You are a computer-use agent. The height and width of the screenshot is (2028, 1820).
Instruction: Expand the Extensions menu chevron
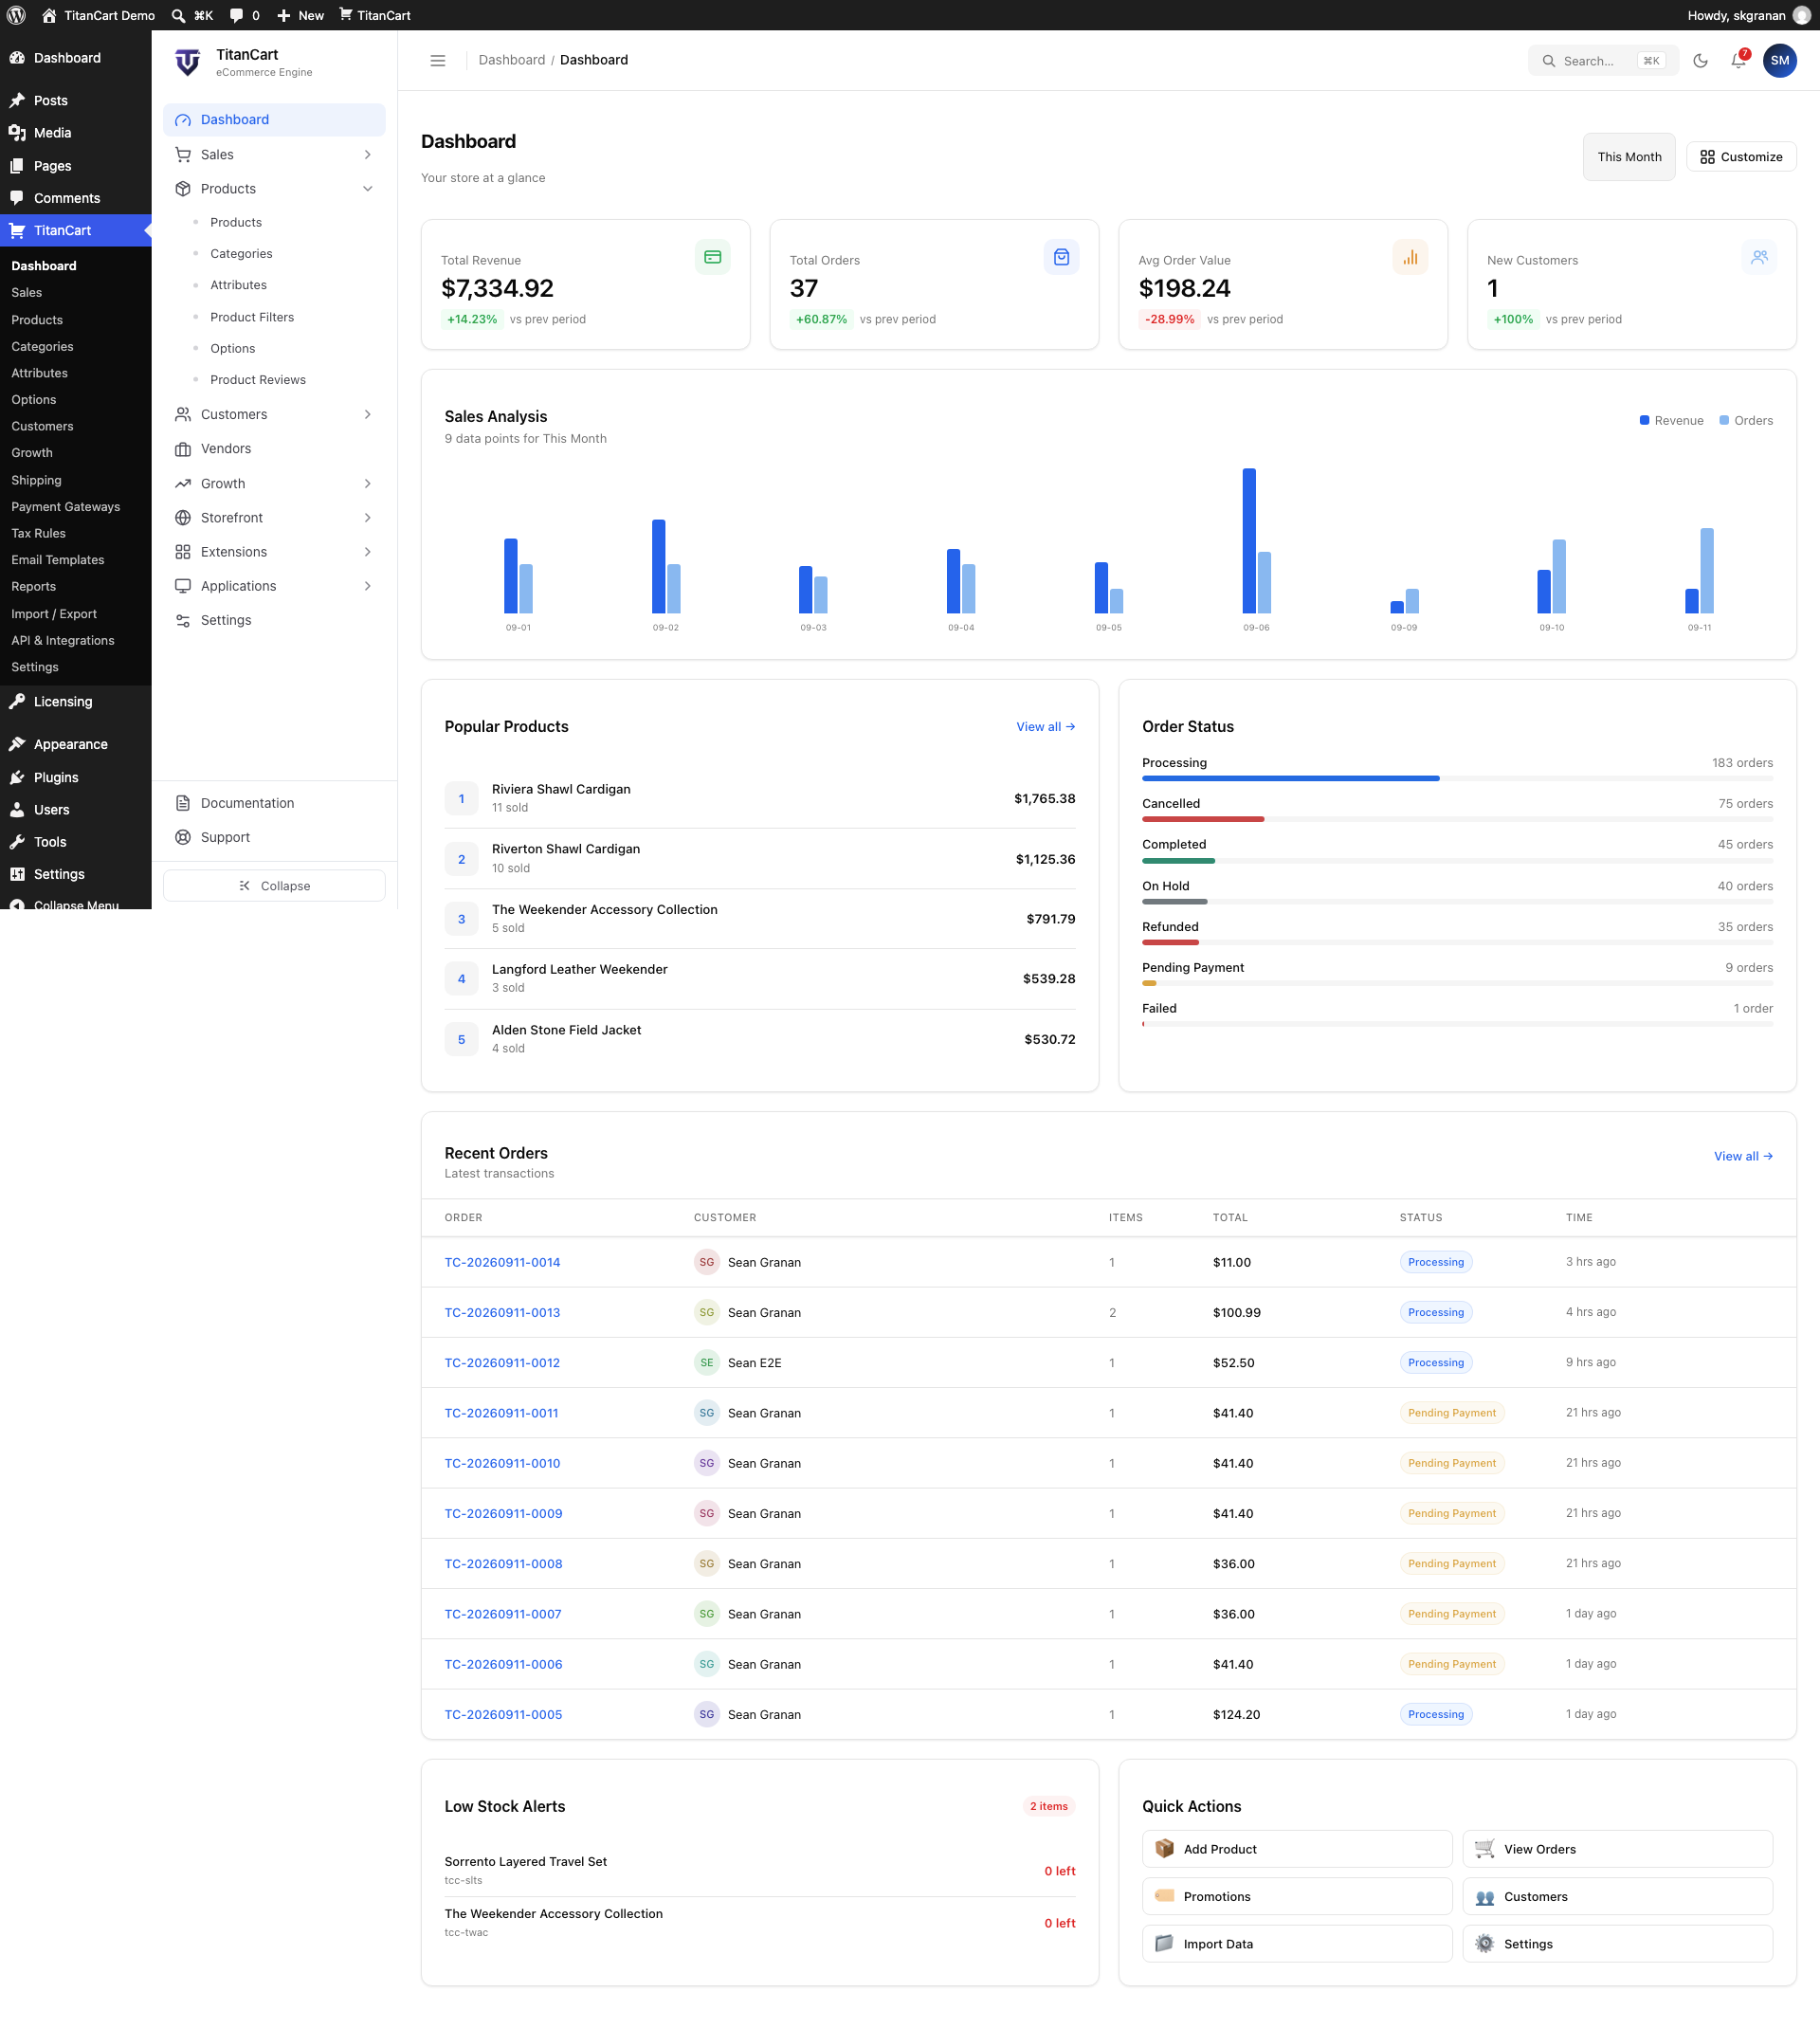point(368,552)
